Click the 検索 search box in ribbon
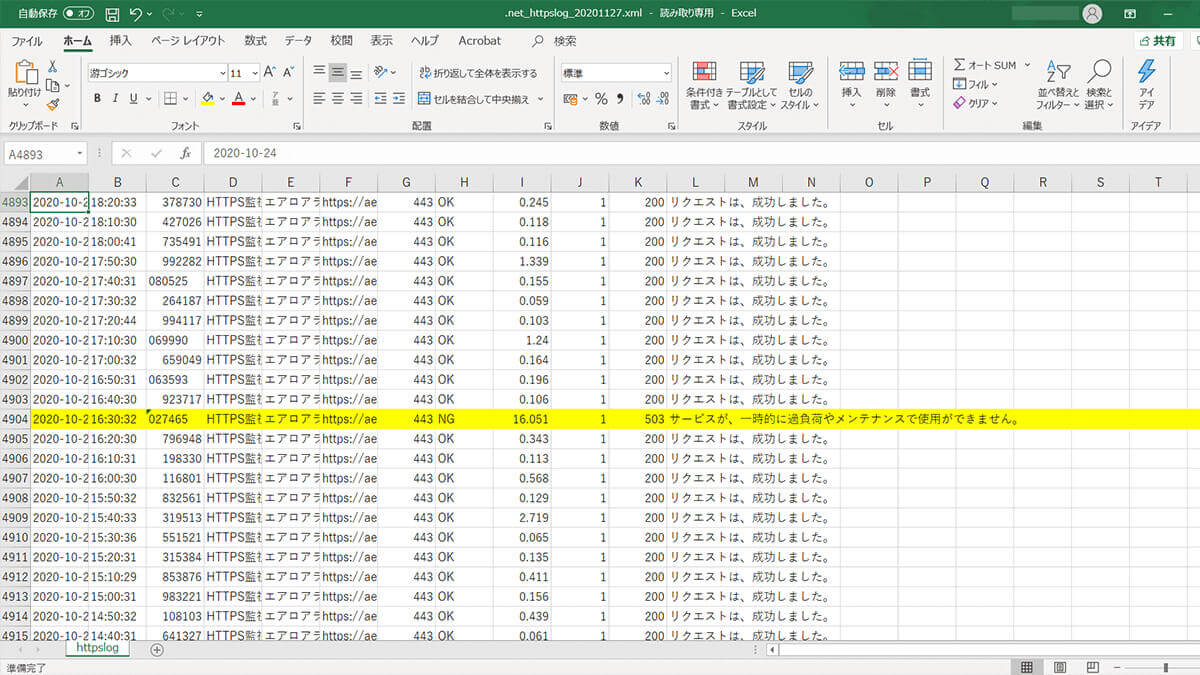 556,41
